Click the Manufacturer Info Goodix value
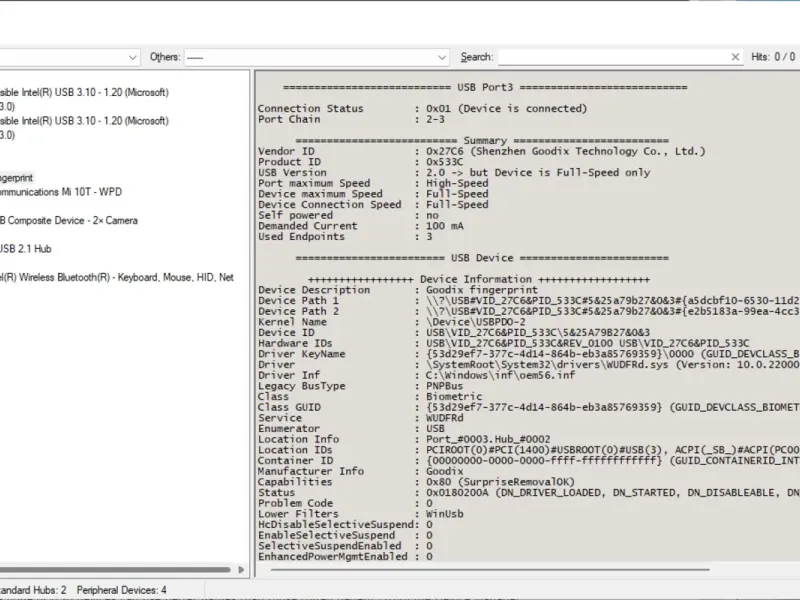The image size is (800, 600). [x=444, y=471]
